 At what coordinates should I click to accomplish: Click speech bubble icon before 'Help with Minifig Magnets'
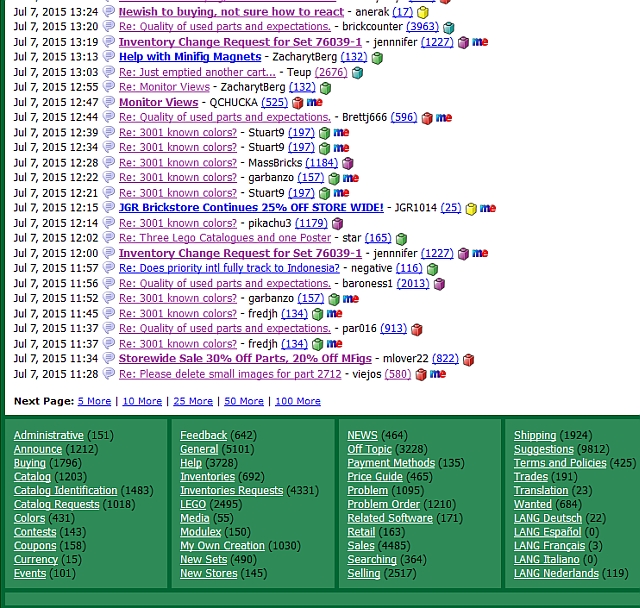pos(108,57)
